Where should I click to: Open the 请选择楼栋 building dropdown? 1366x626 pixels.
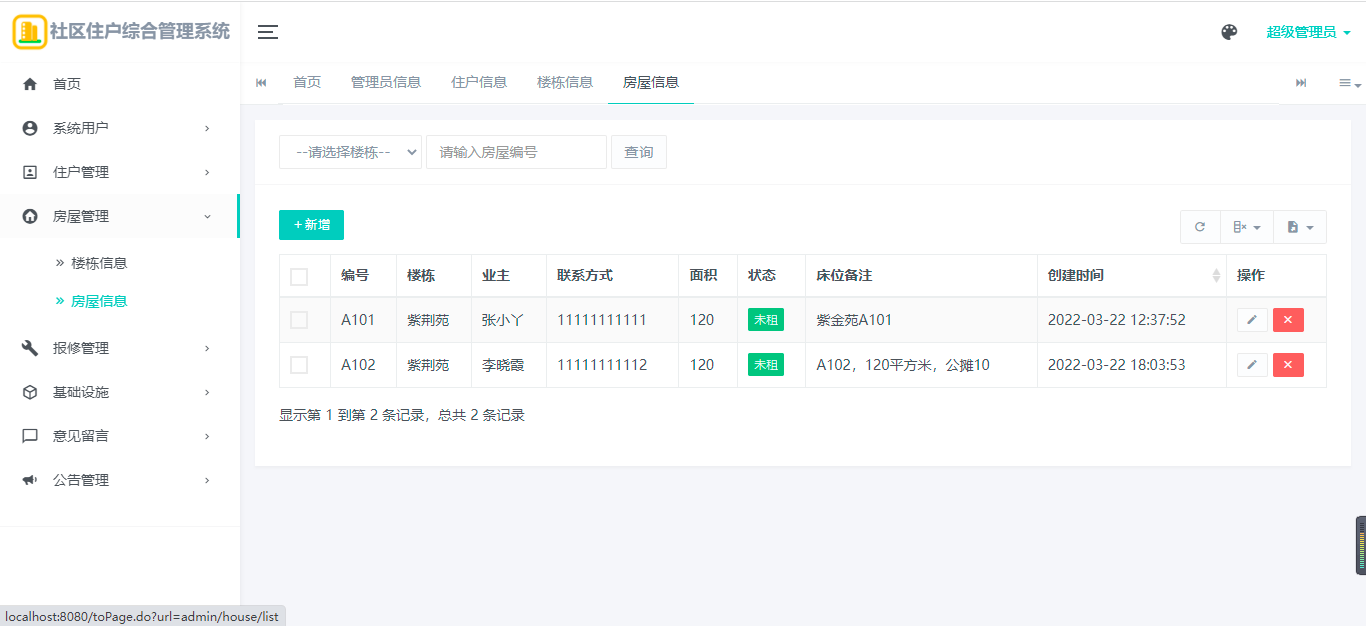pyautogui.click(x=350, y=152)
